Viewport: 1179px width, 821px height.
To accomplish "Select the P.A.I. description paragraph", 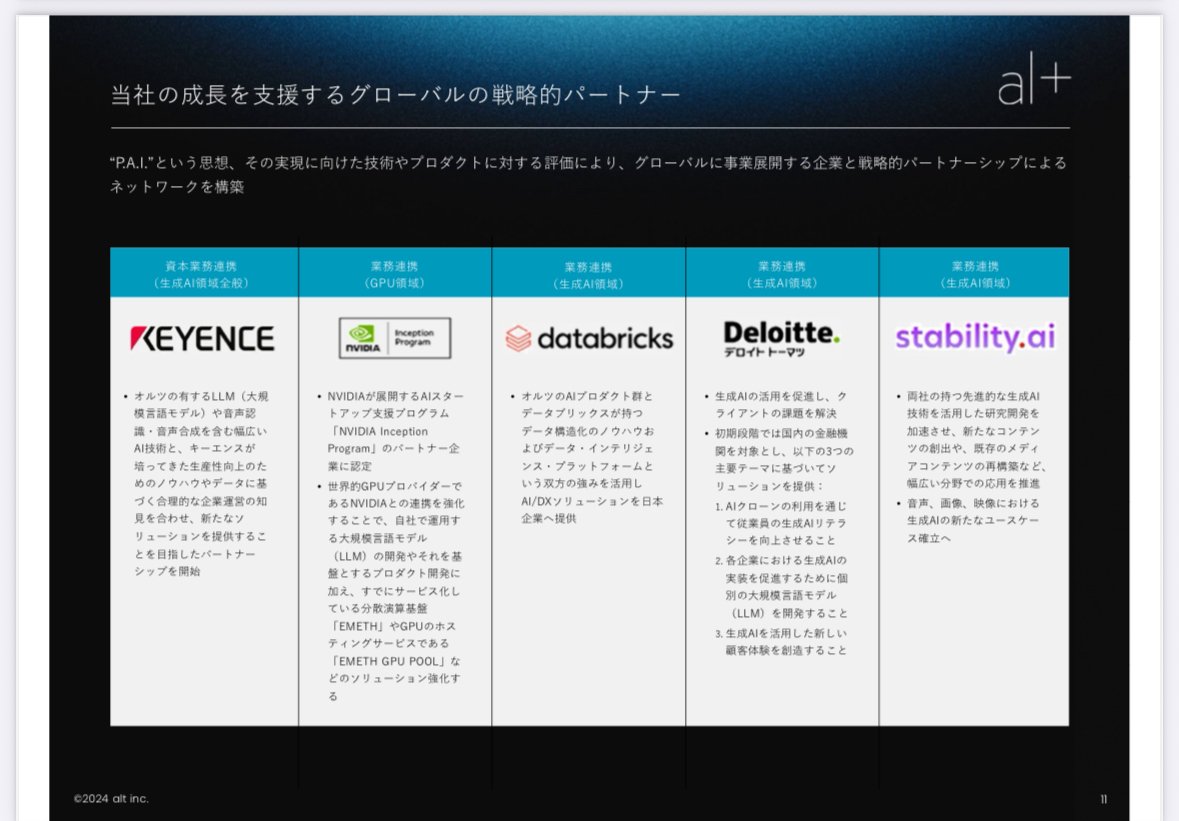I will pos(590,176).
